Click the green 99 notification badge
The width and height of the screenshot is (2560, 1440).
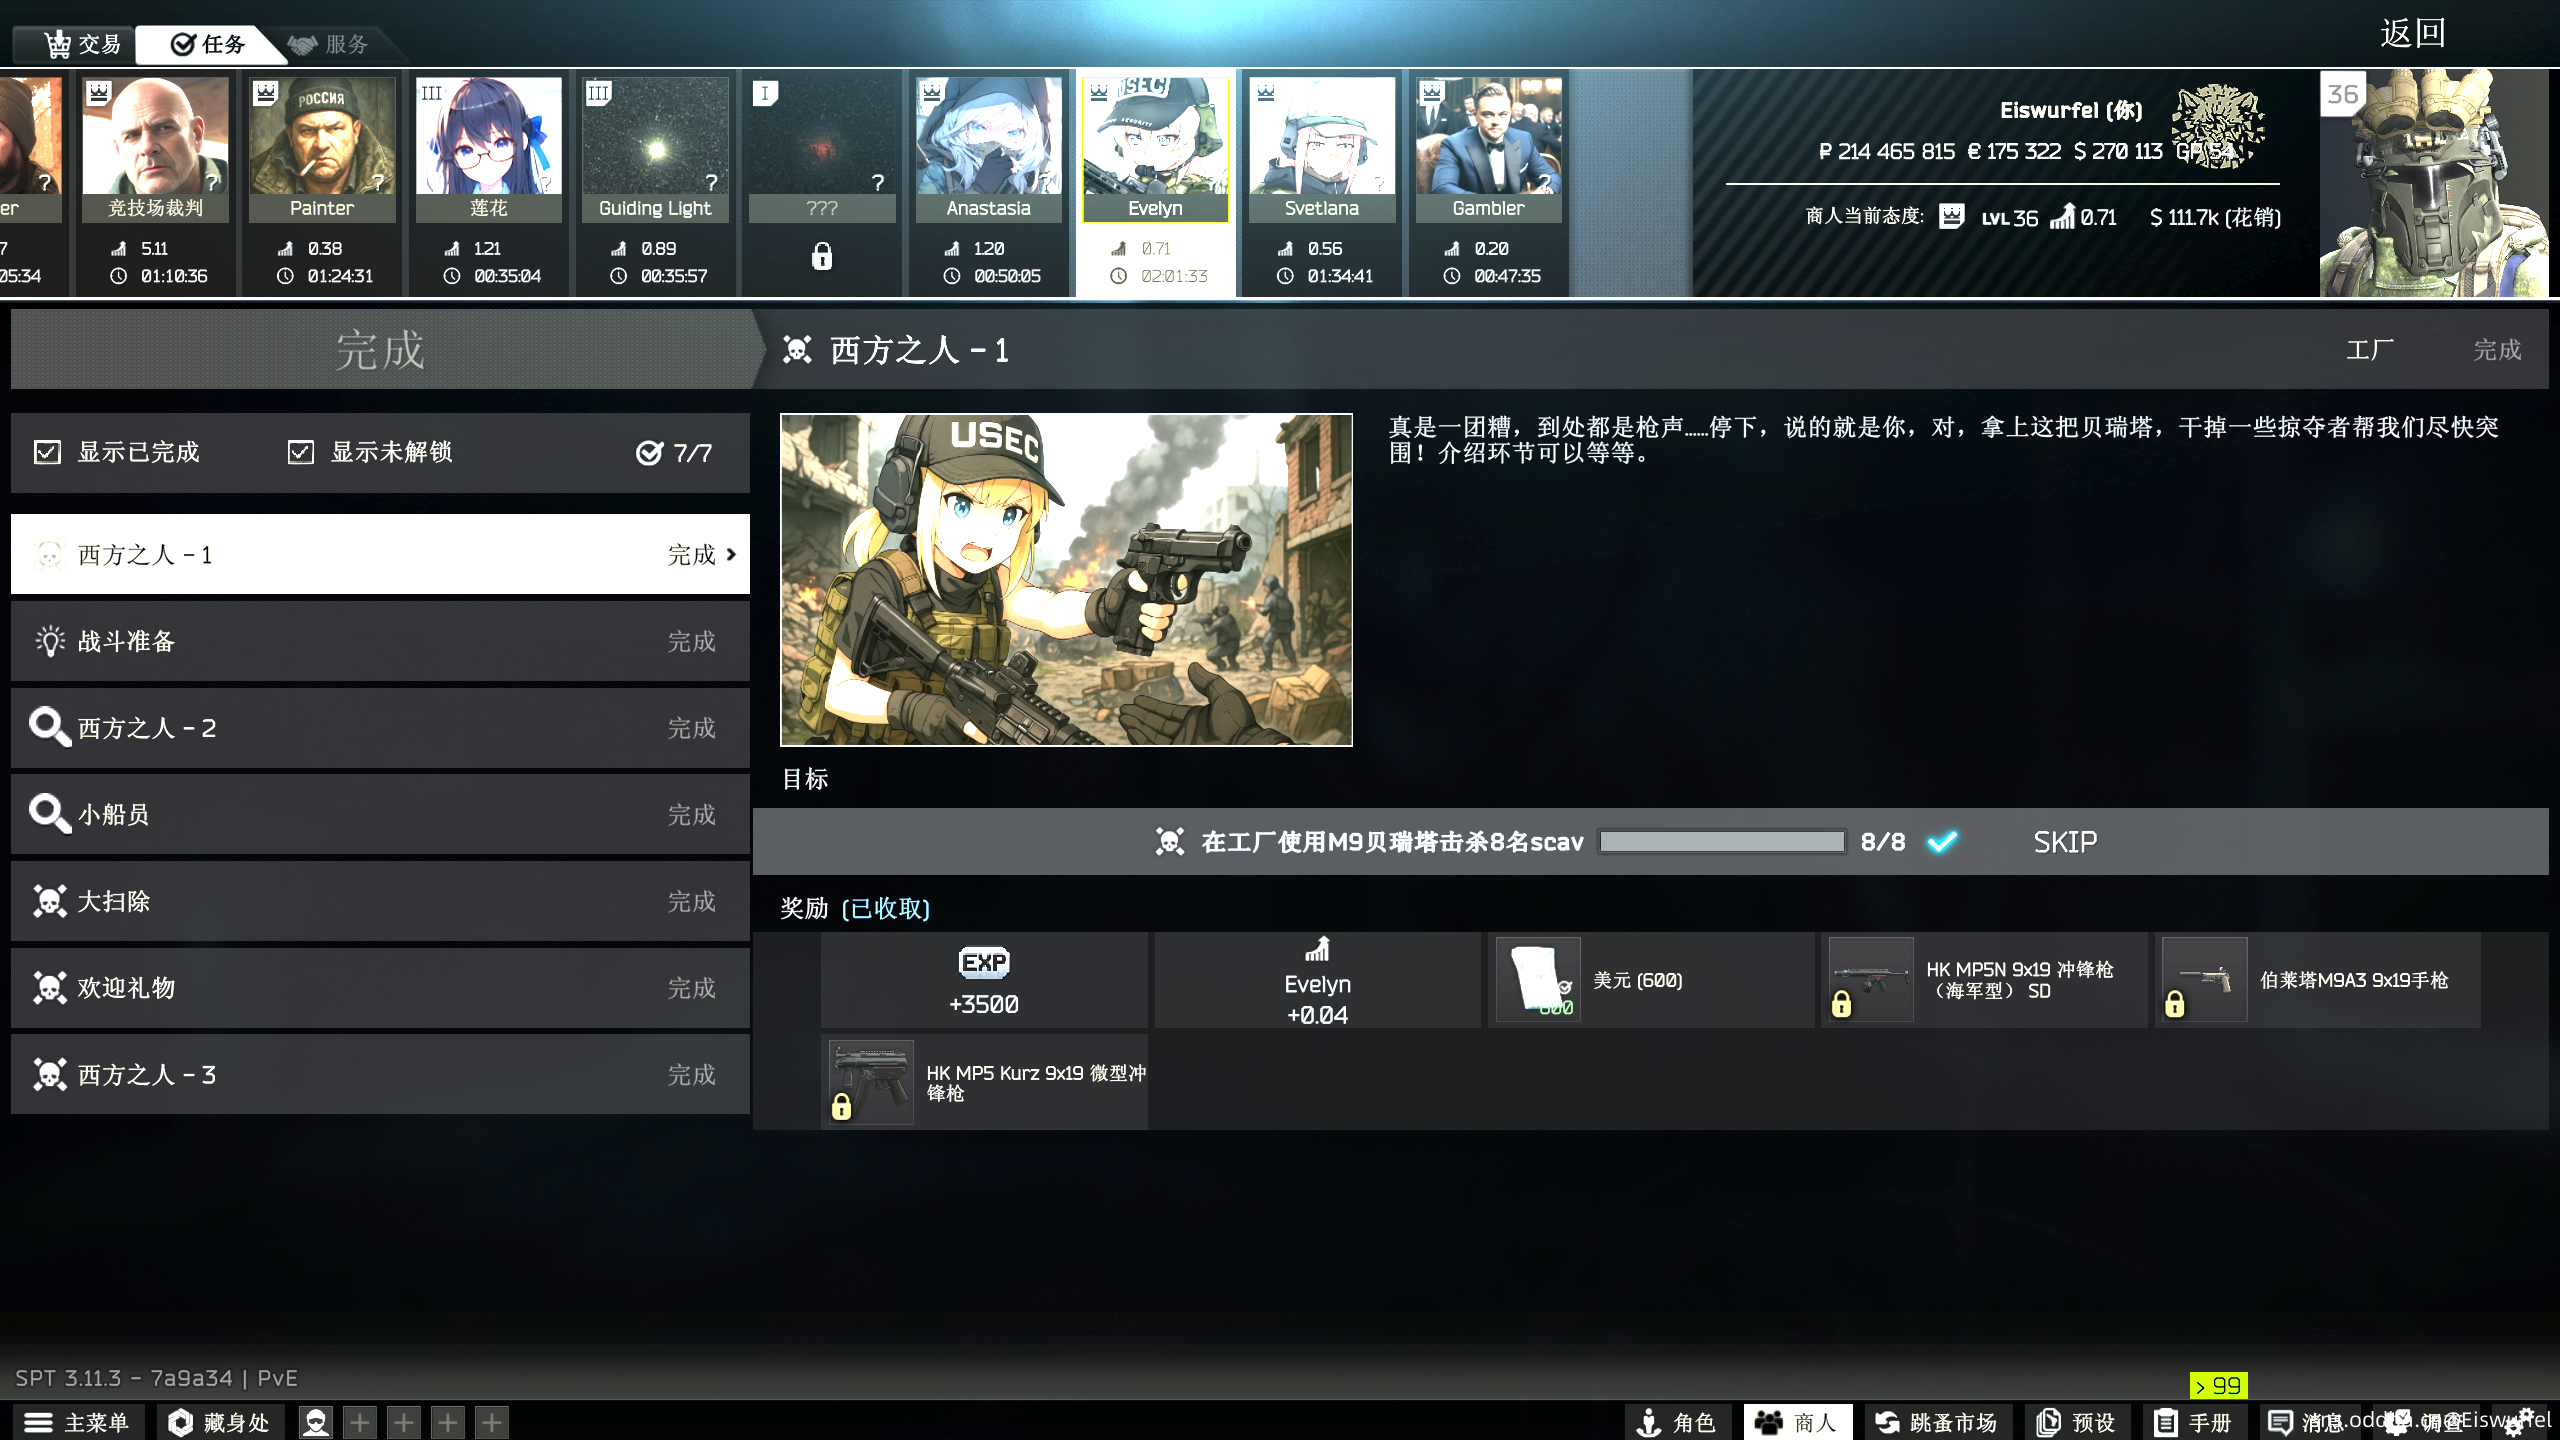[2218, 1385]
